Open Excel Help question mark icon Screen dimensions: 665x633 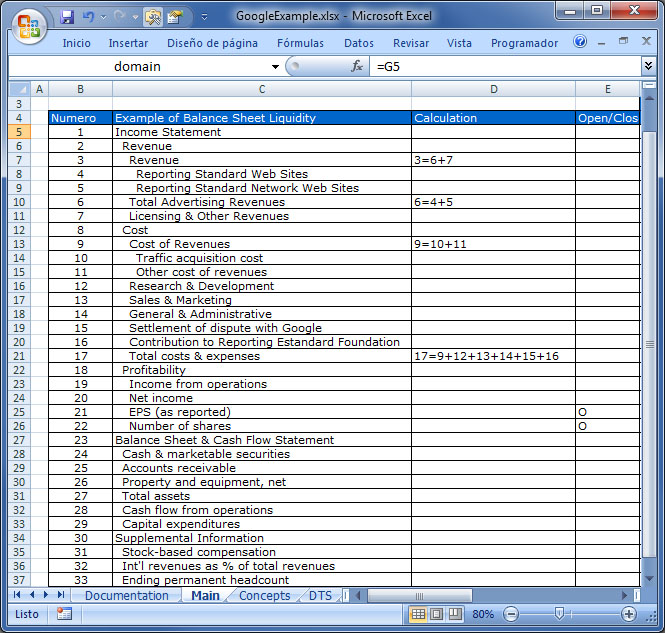(x=580, y=42)
